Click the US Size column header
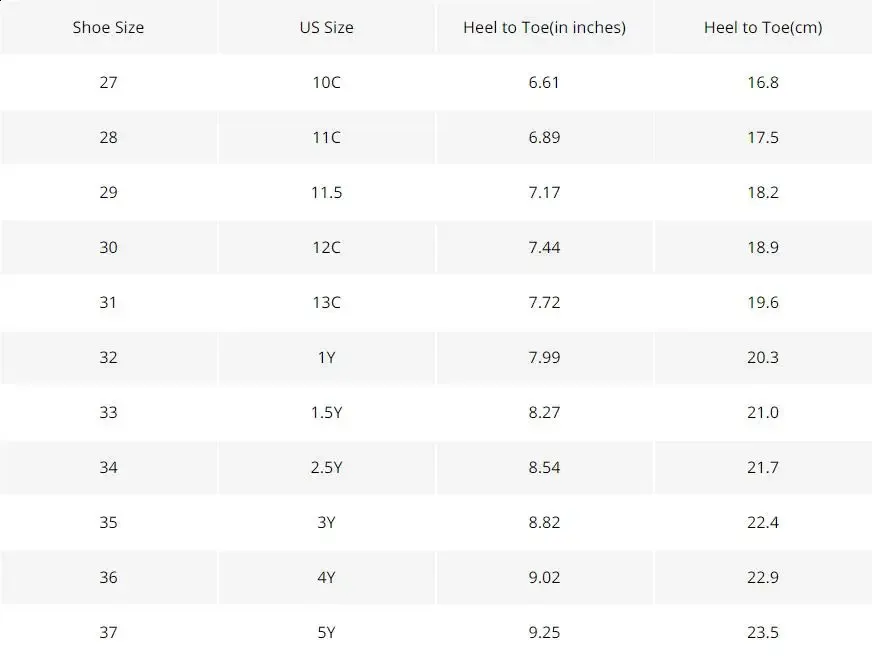 (x=326, y=27)
